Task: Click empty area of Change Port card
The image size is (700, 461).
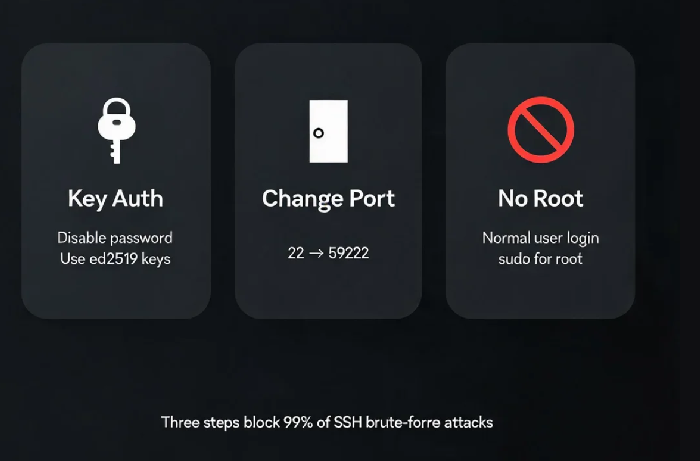Action: (x=328, y=292)
